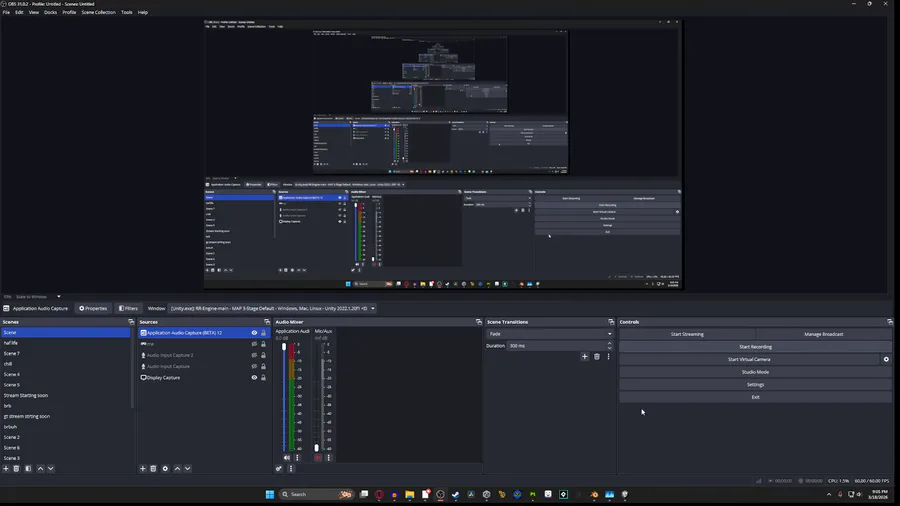Toggle lock on Application Audio Capture (BETA) 12
This screenshot has height=506, width=900.
[x=263, y=333]
